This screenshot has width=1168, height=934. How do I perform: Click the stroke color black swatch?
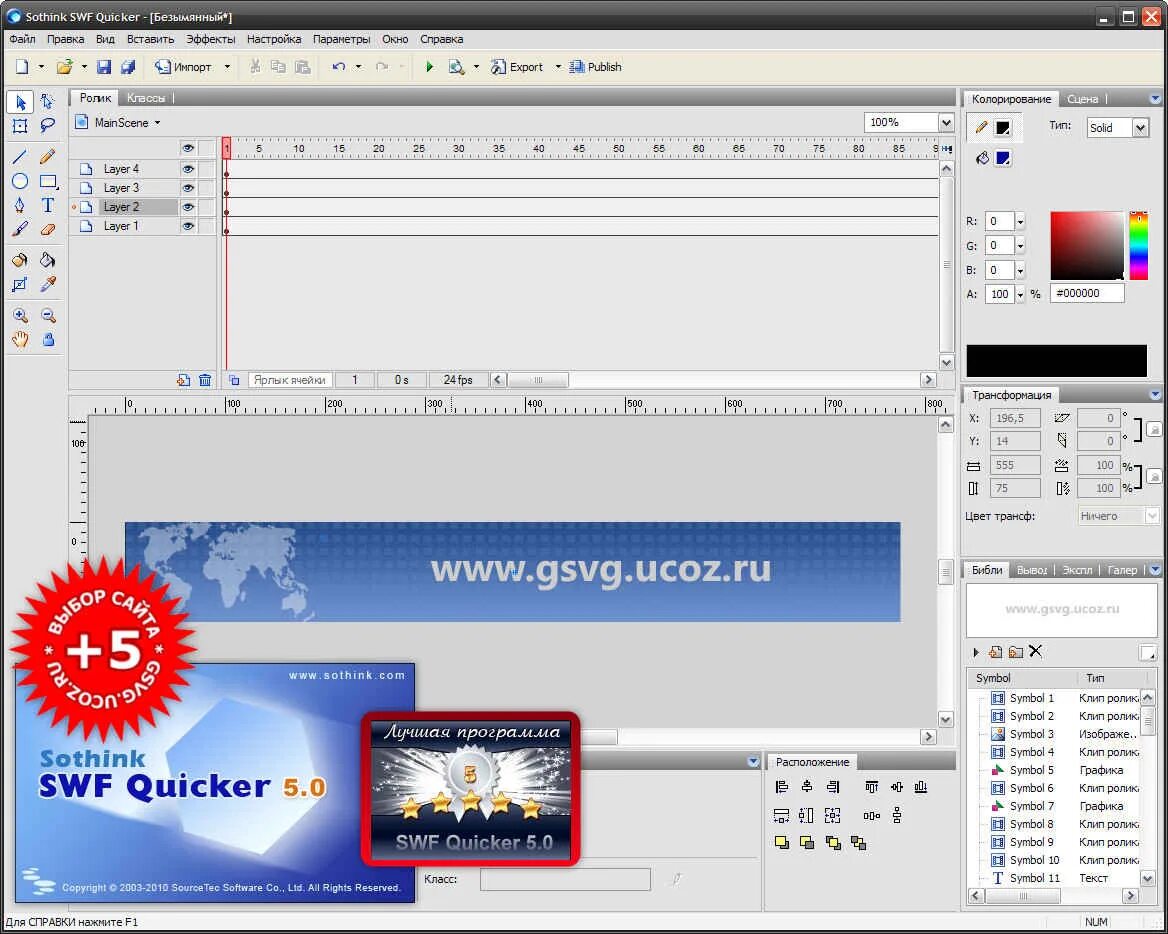point(1003,128)
